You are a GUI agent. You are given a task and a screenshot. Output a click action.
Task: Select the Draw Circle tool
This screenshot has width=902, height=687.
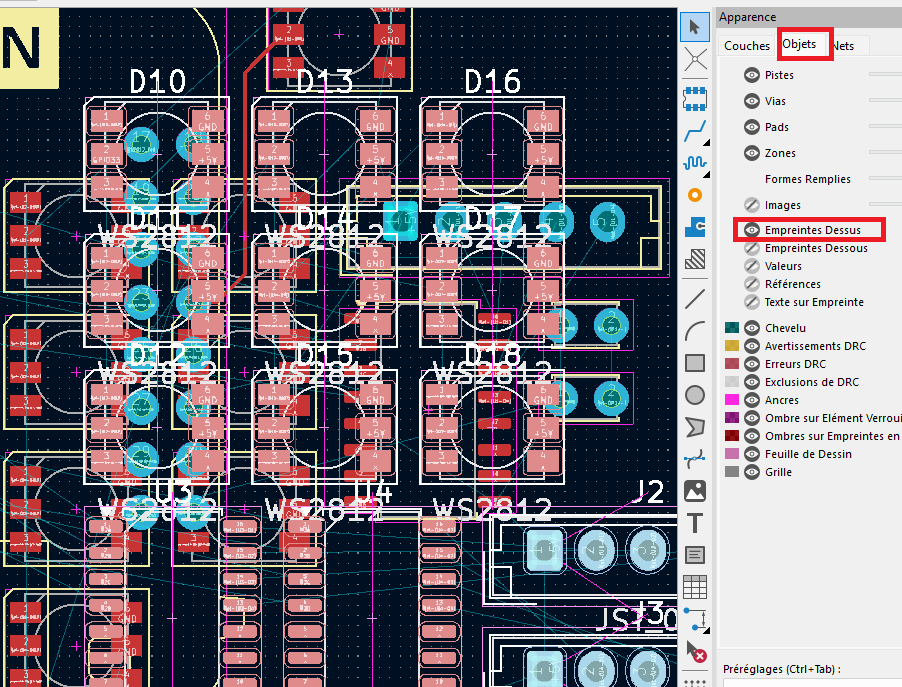pos(695,395)
